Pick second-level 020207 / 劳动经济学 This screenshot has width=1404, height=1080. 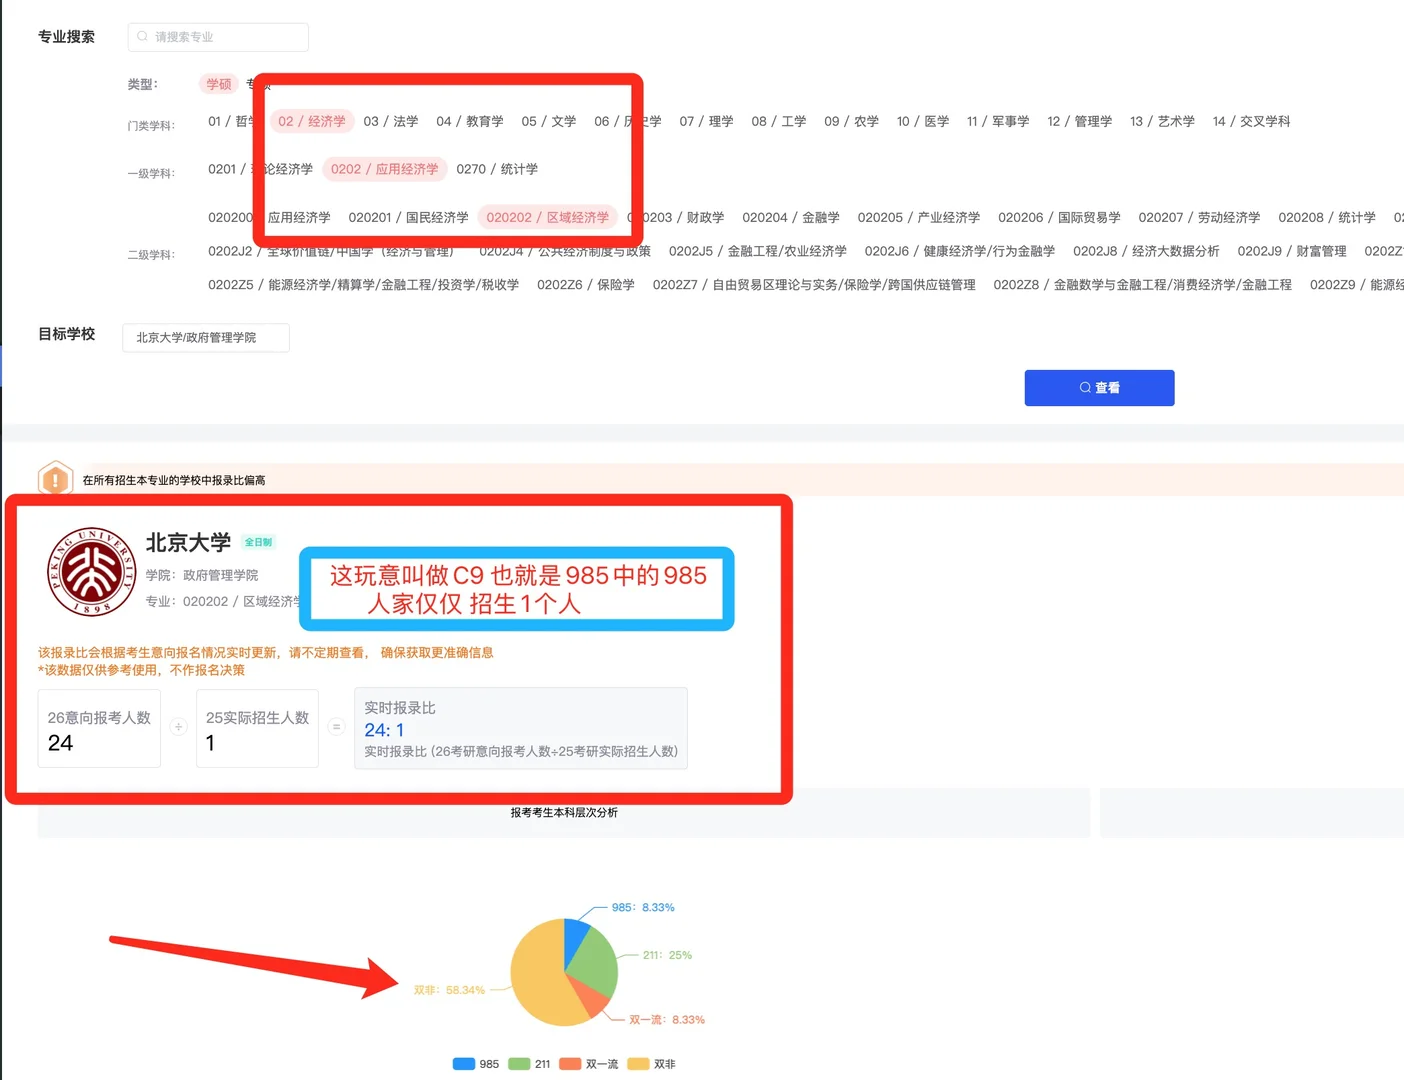tap(1199, 217)
